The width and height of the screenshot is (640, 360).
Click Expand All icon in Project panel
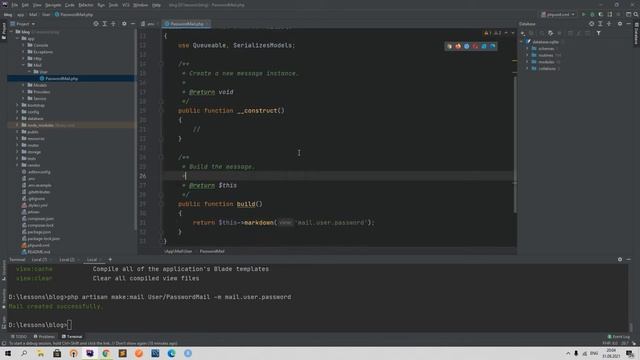(x=105, y=24)
